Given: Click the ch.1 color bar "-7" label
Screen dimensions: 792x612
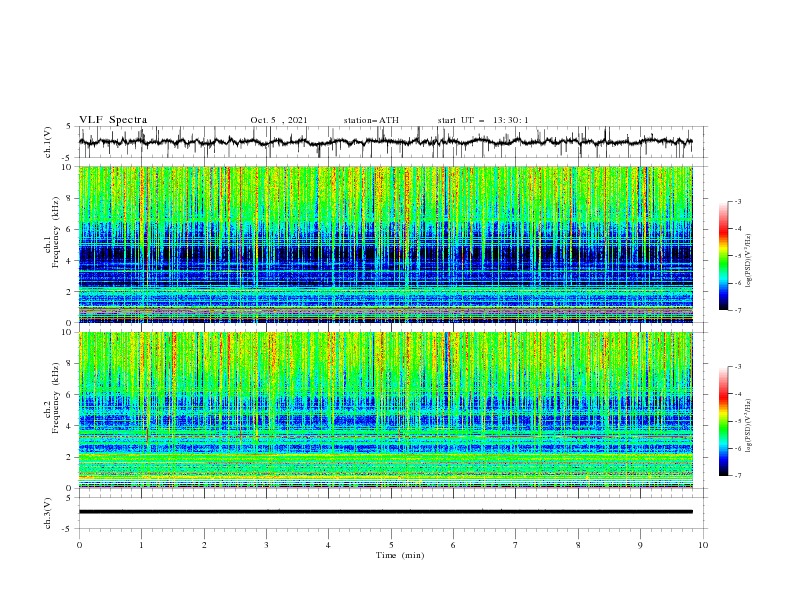Looking at the screenshot, I should pos(738,310).
